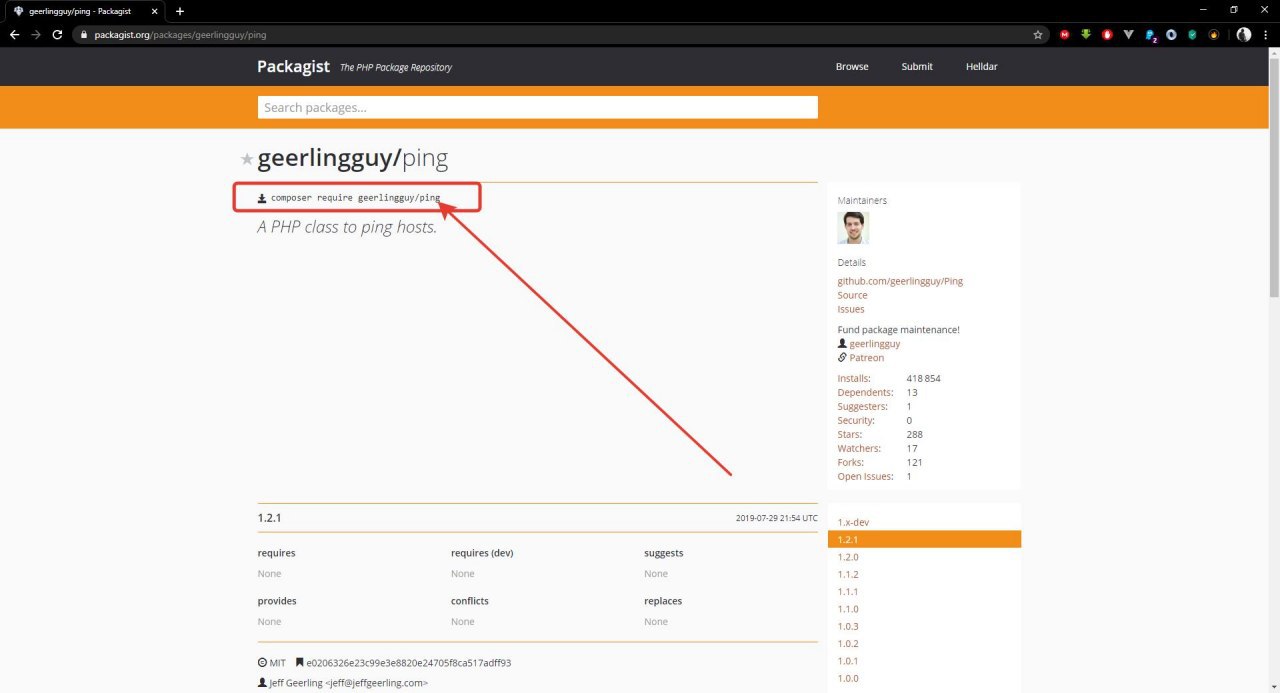Select the geerlingguy/ping browser tab
Viewport: 1280px width, 693px height.
(x=84, y=11)
